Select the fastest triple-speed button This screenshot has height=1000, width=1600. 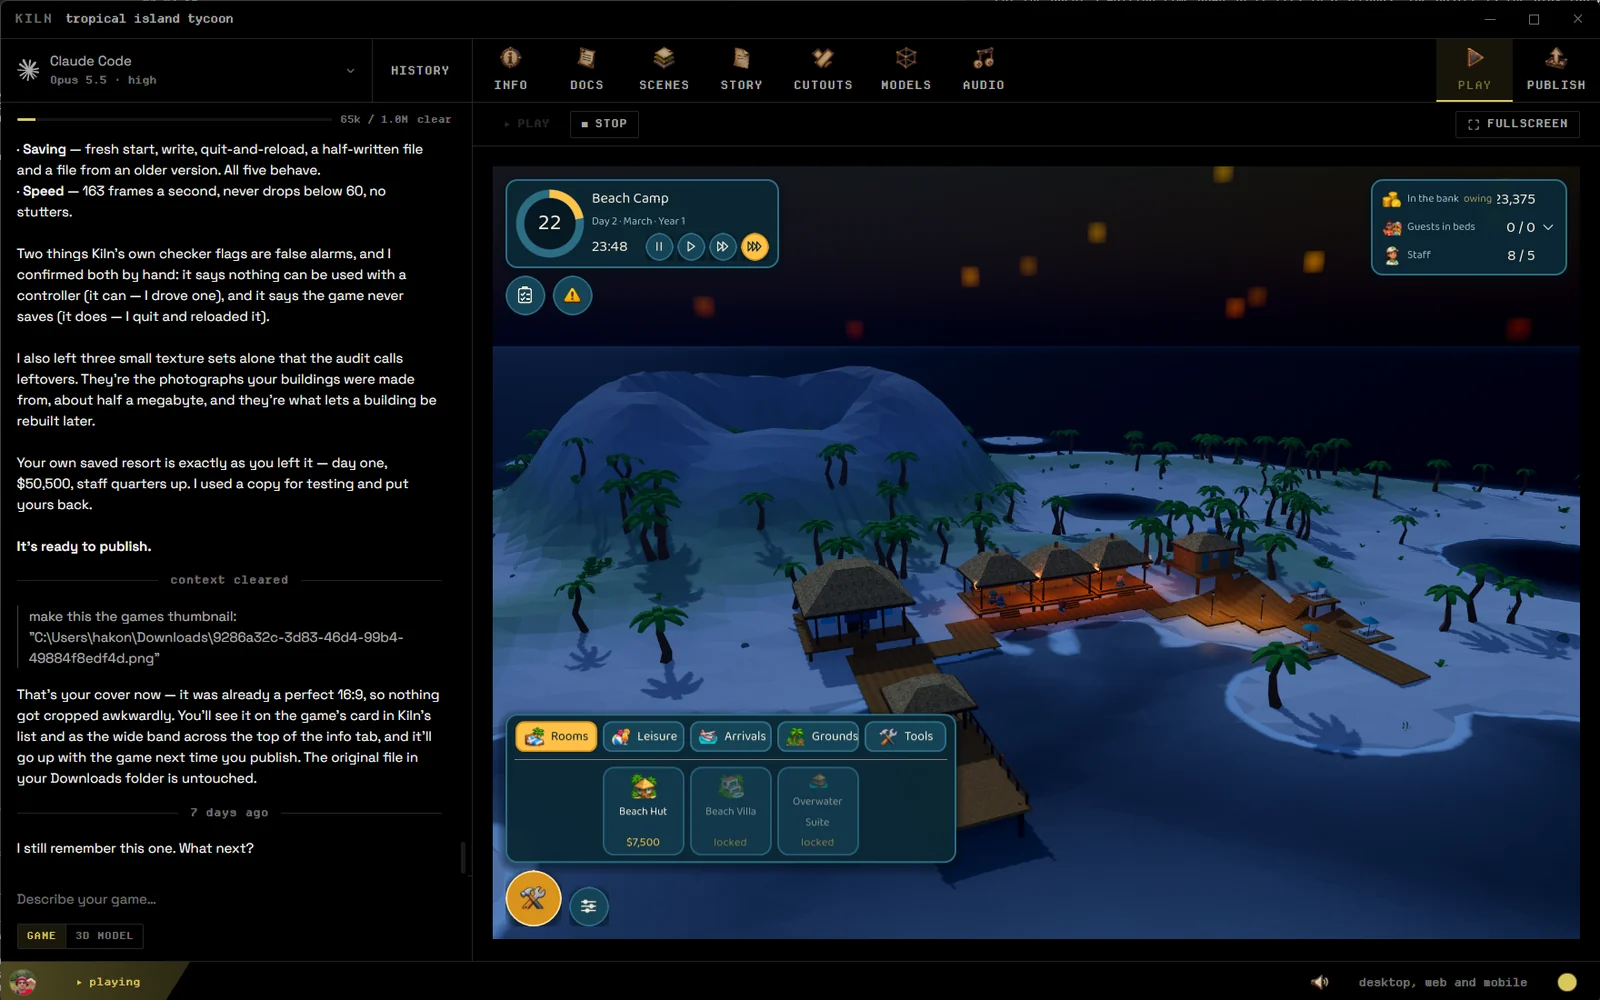point(755,246)
